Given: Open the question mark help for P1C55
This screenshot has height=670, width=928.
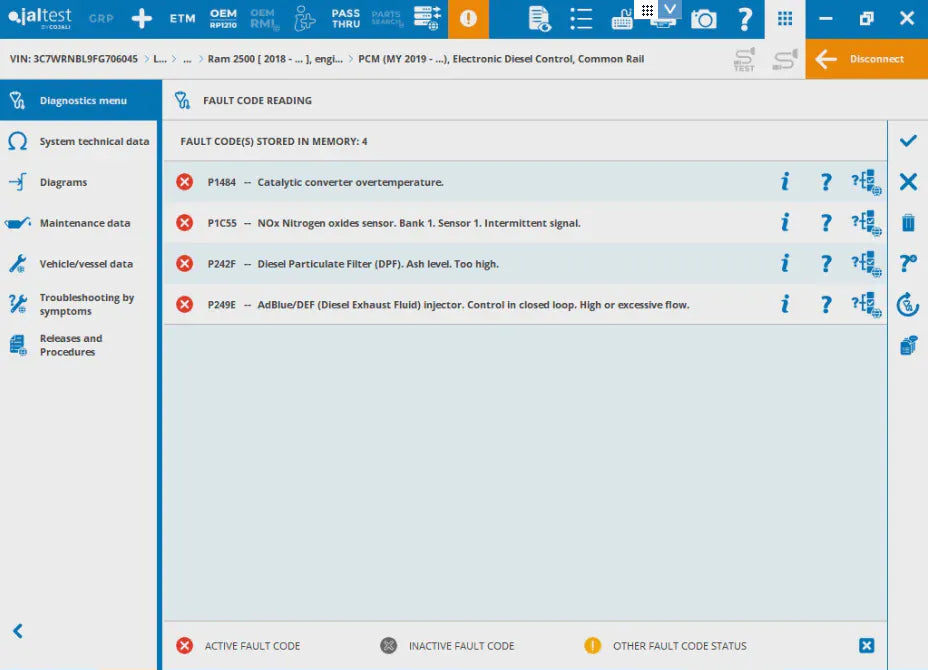Looking at the screenshot, I should (x=826, y=223).
